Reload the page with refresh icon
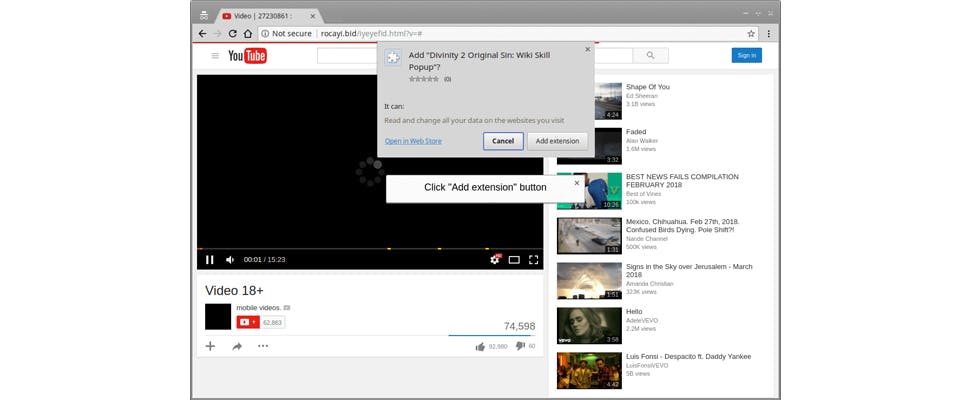Image resolution: width=970 pixels, height=400 pixels. coord(233,33)
